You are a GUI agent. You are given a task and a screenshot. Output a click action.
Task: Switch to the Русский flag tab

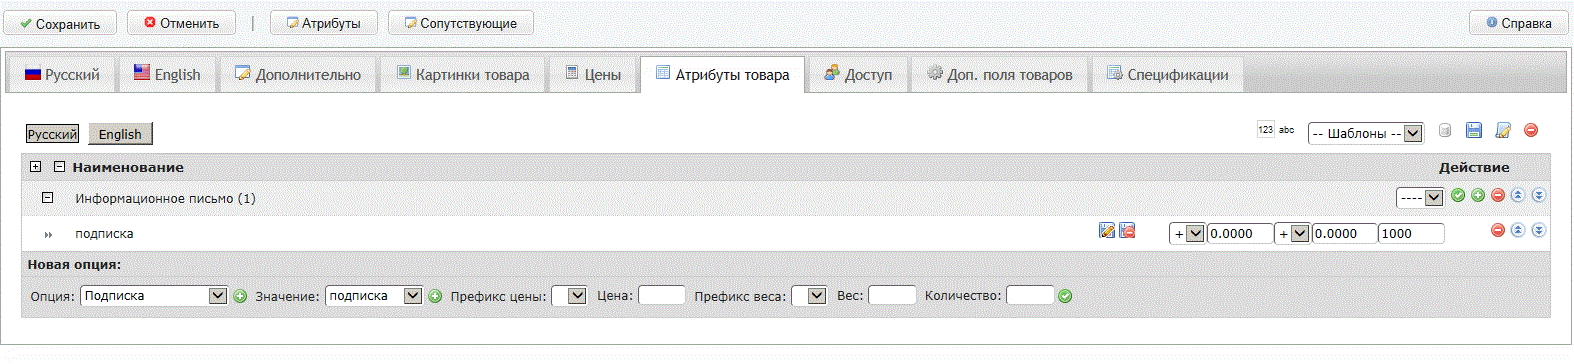coord(62,74)
